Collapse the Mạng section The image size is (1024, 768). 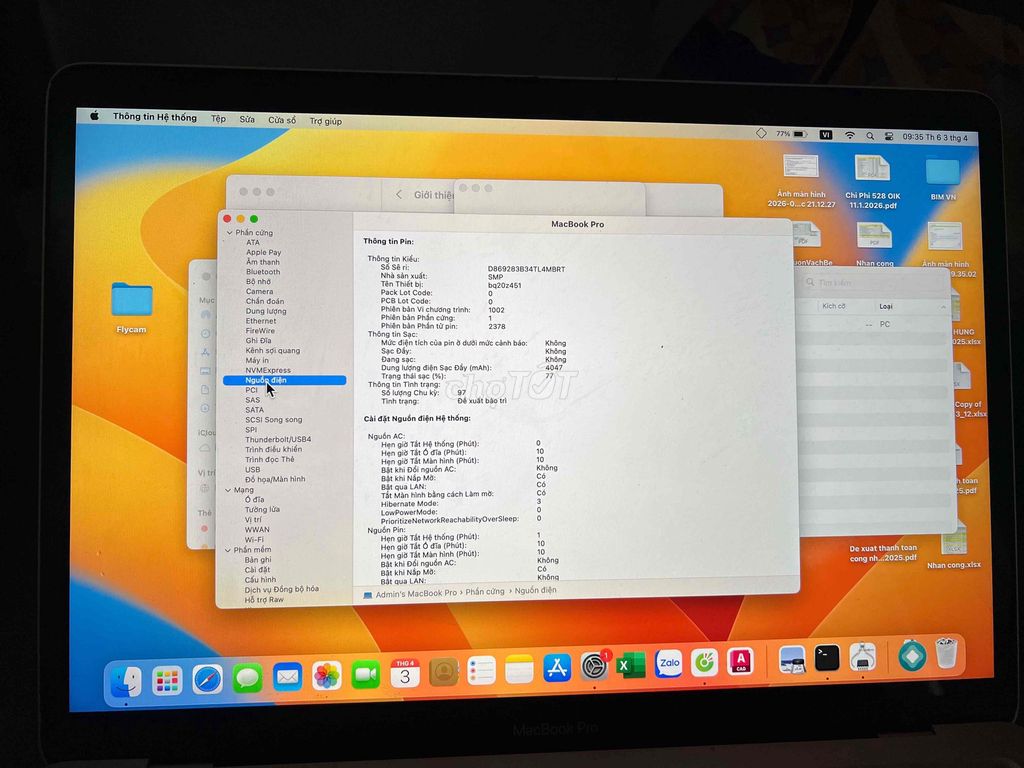[x=228, y=490]
